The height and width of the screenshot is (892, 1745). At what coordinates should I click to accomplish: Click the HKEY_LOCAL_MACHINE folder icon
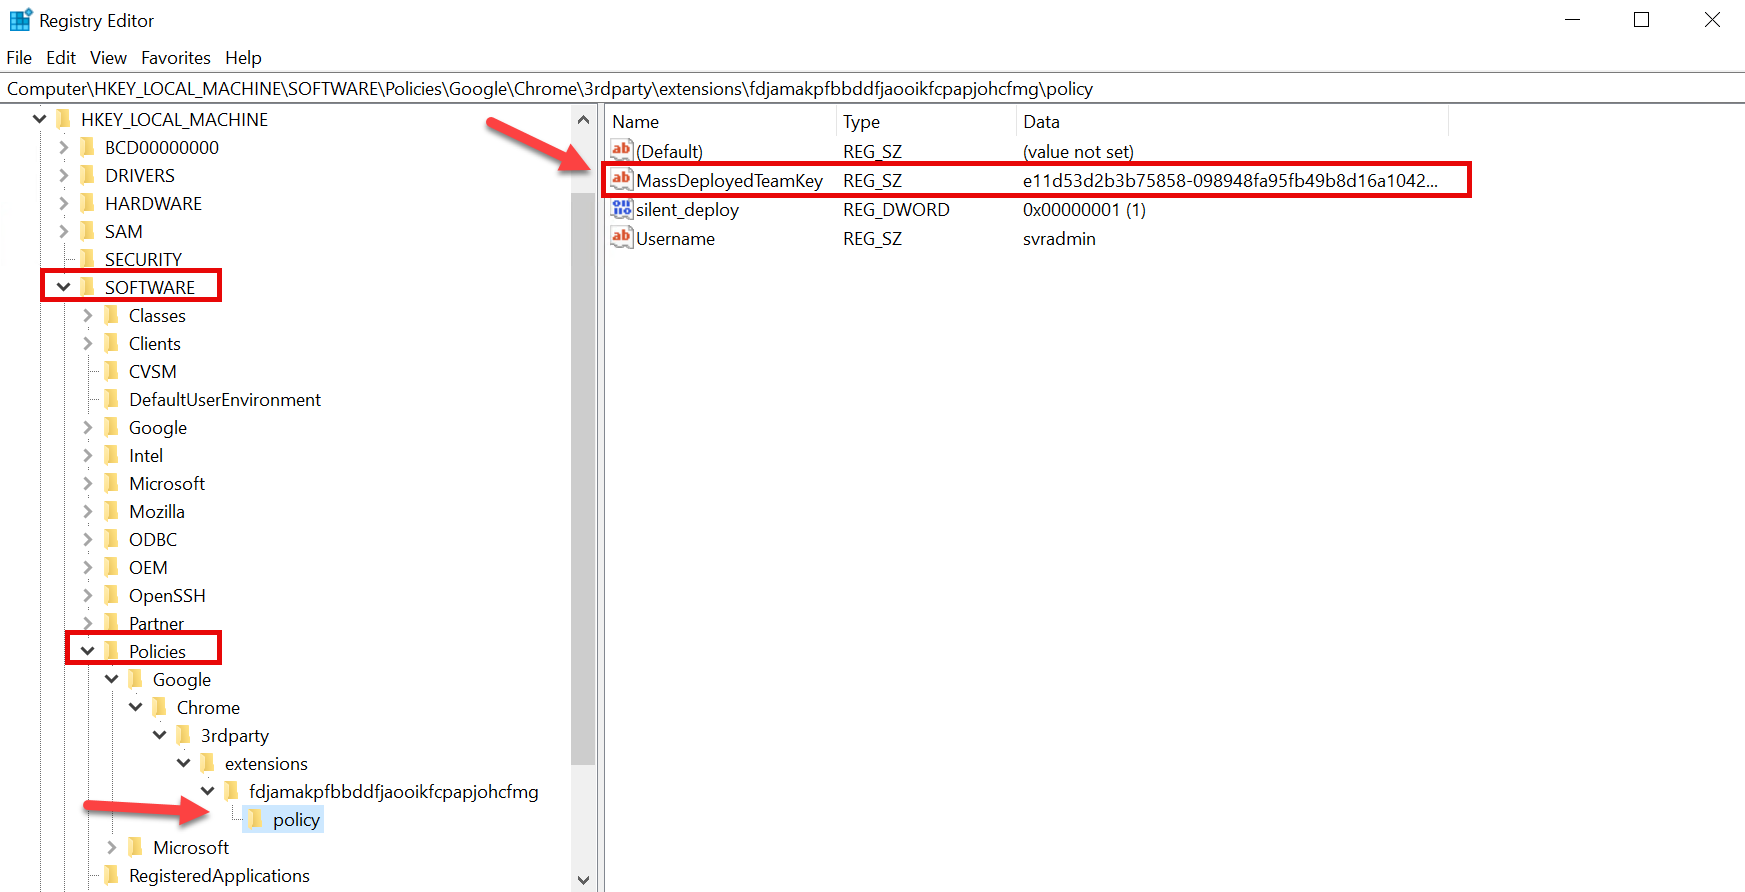click(x=63, y=119)
